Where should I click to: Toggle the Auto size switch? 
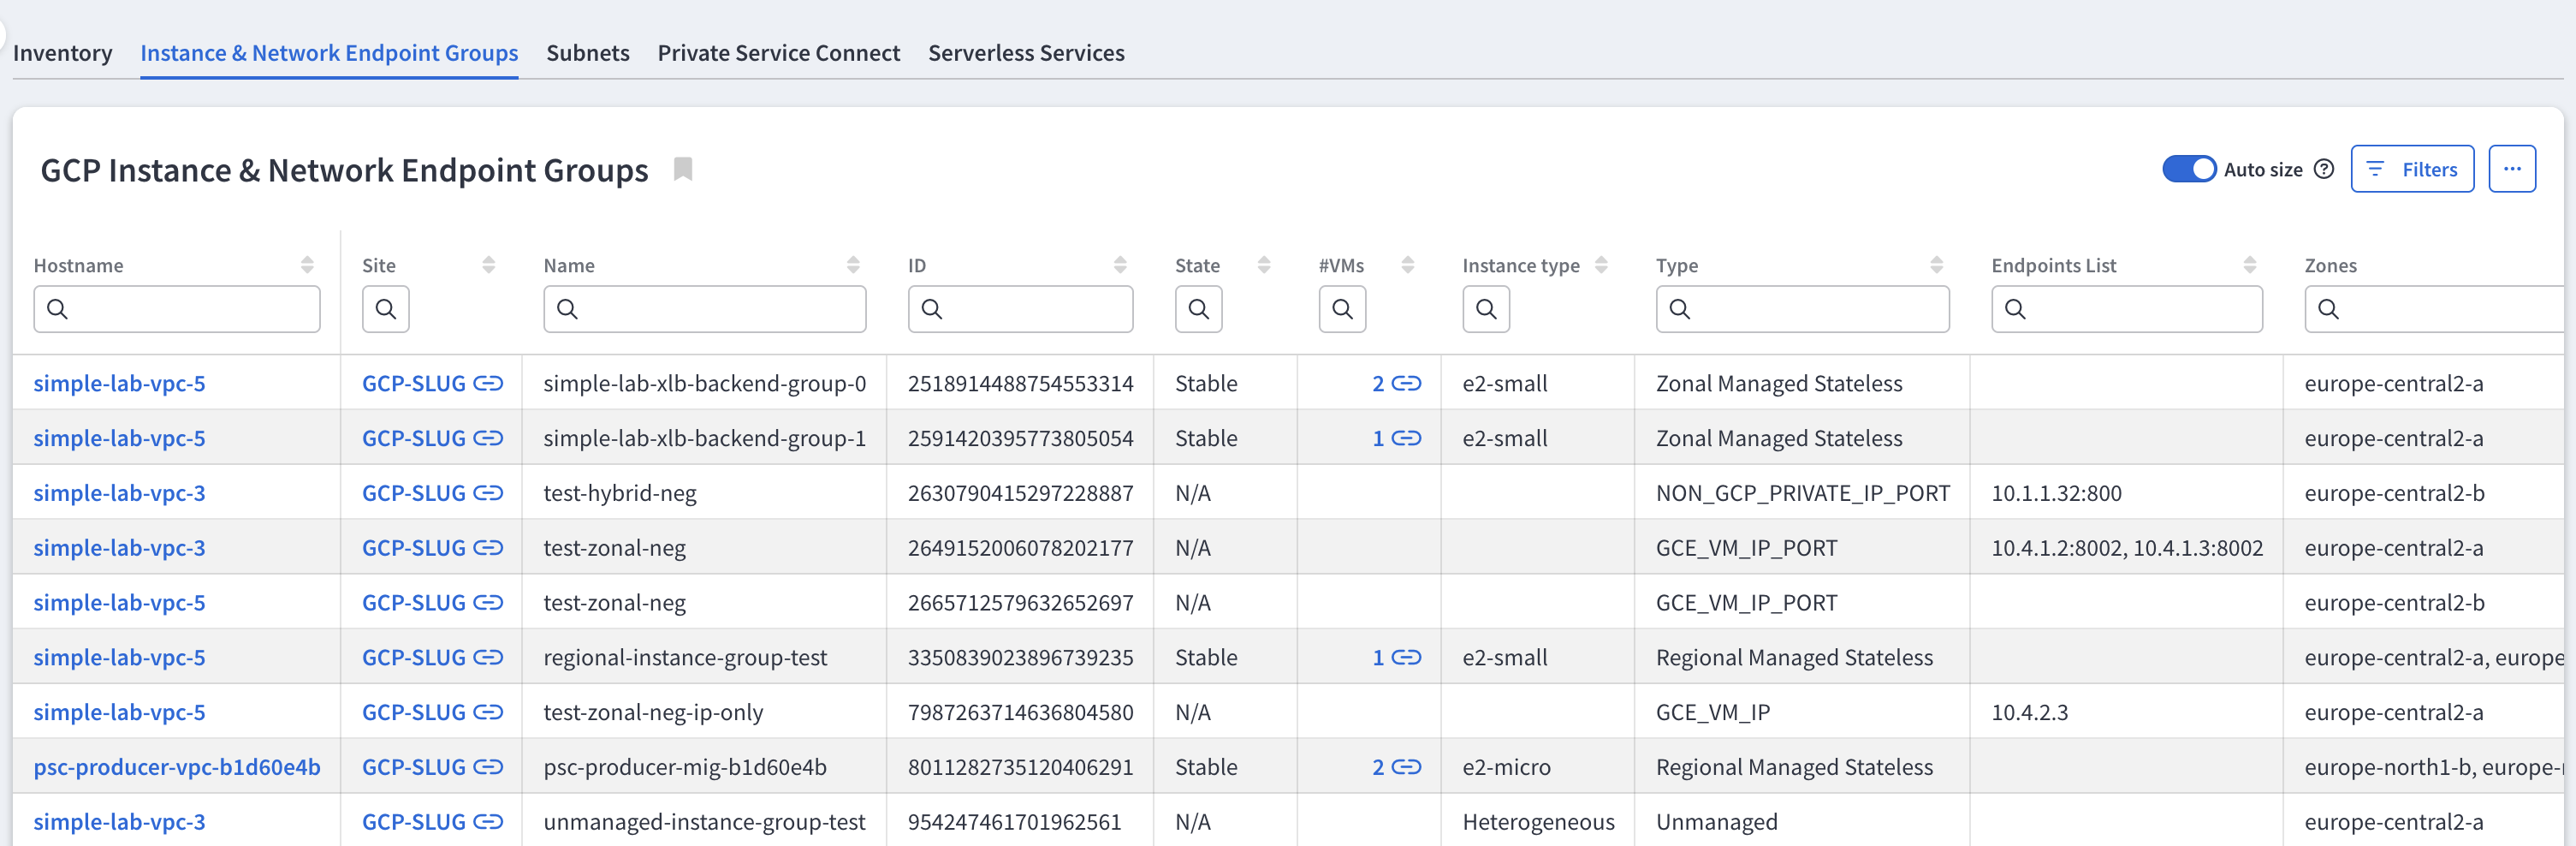pos(2188,169)
